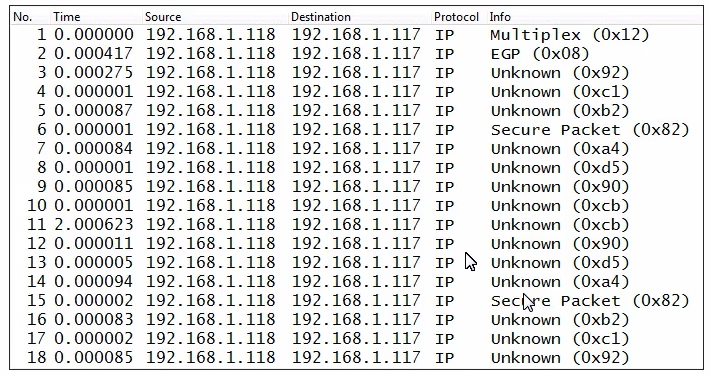The width and height of the screenshot is (710, 375).
Task: Select packet 15 Secure Packet (0x82)
Action: (356, 301)
